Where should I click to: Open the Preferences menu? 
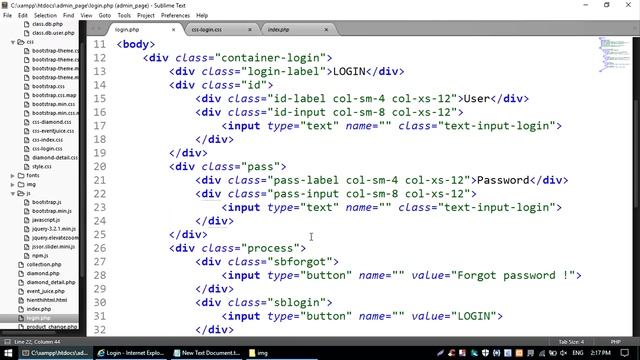click(x=176, y=16)
